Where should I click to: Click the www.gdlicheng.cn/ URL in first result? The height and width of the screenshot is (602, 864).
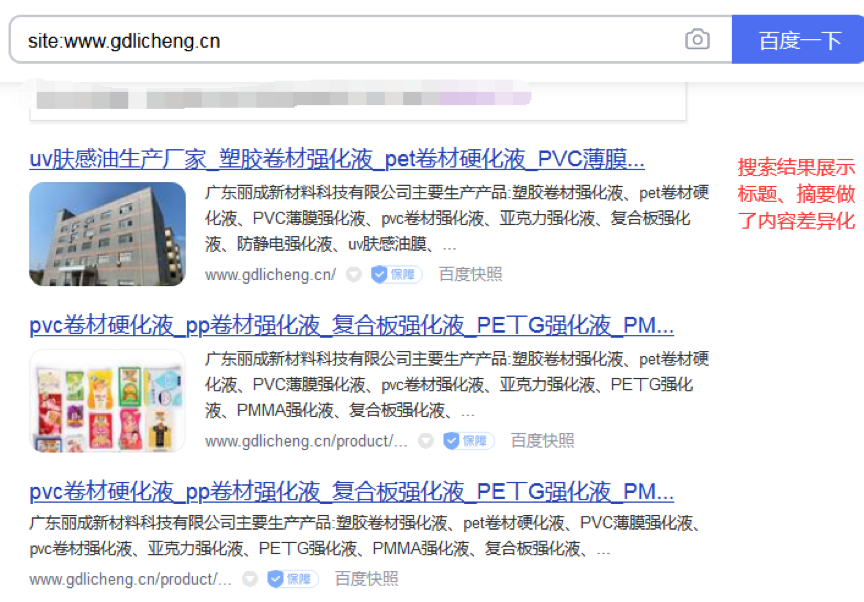[271, 274]
